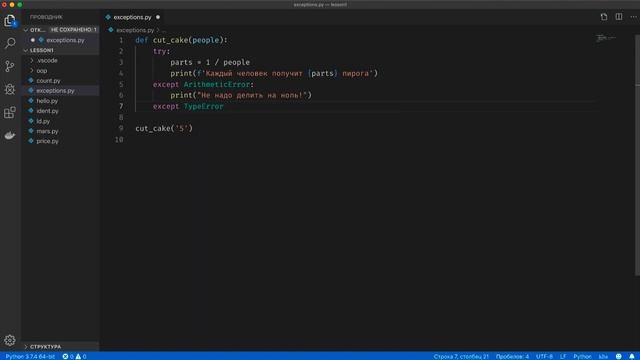640x360 pixels.
Task: Show the notifications bell in status bar
Action: pyautogui.click(x=632, y=356)
